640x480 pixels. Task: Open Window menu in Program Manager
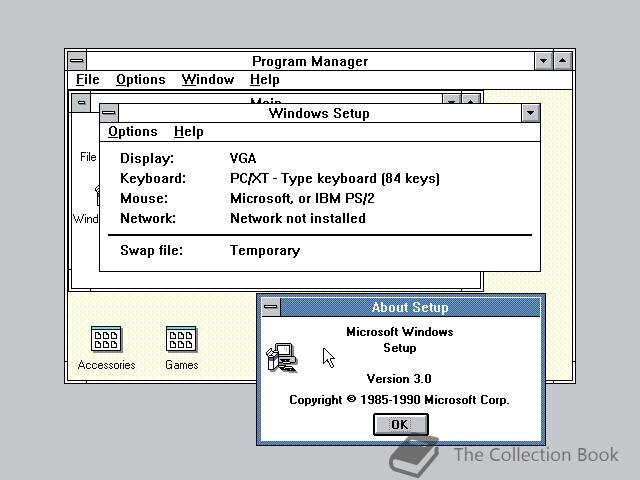pyautogui.click(x=208, y=80)
